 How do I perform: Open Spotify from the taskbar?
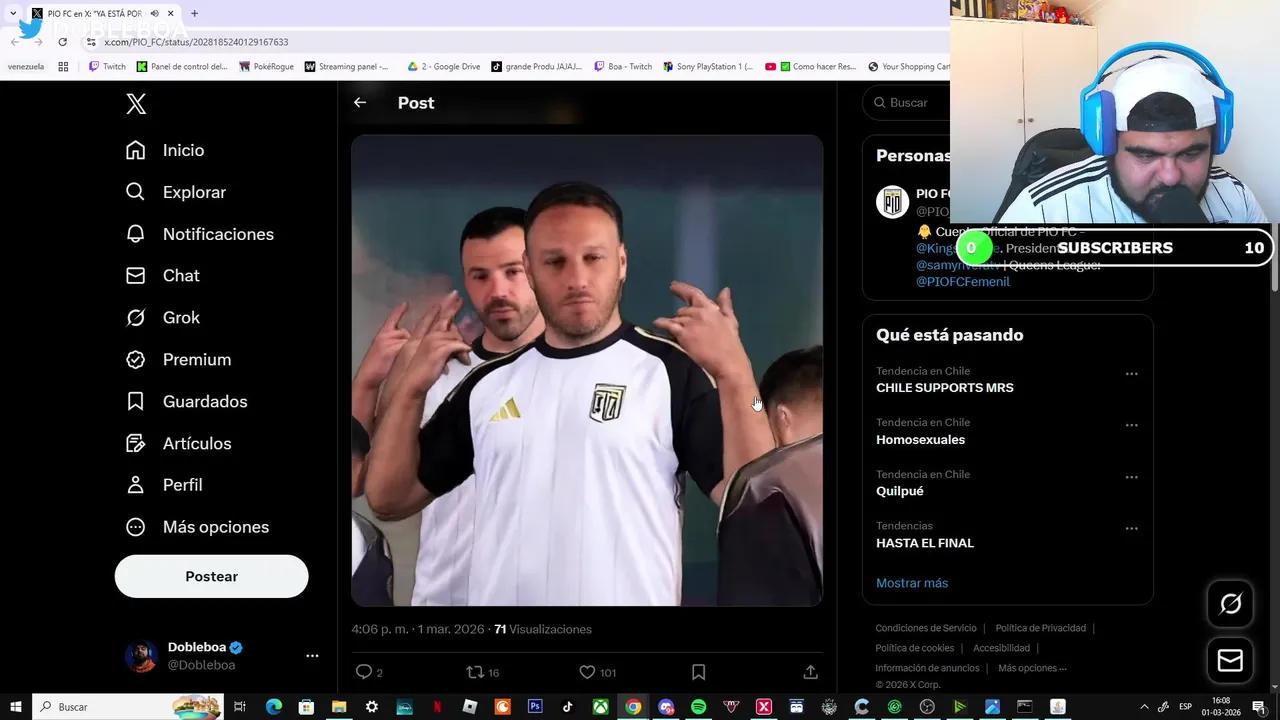[698, 707]
